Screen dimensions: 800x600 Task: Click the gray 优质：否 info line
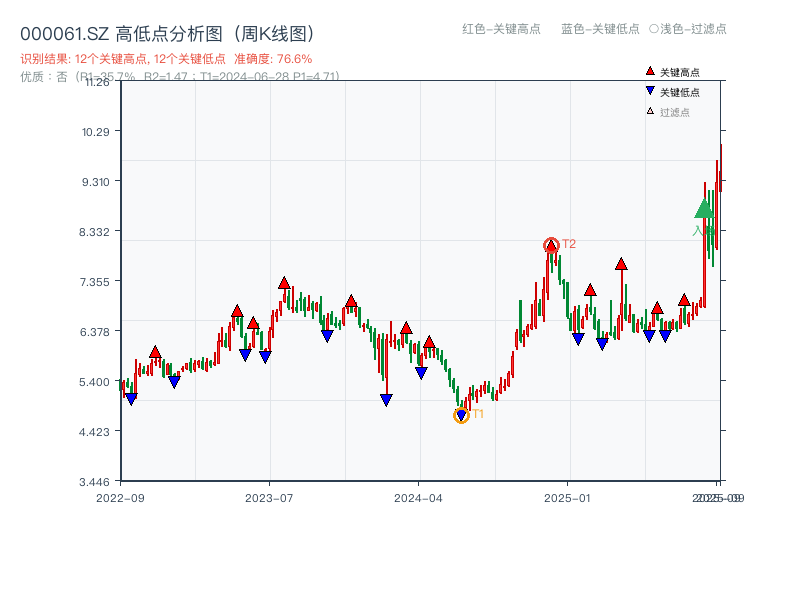coord(180,77)
